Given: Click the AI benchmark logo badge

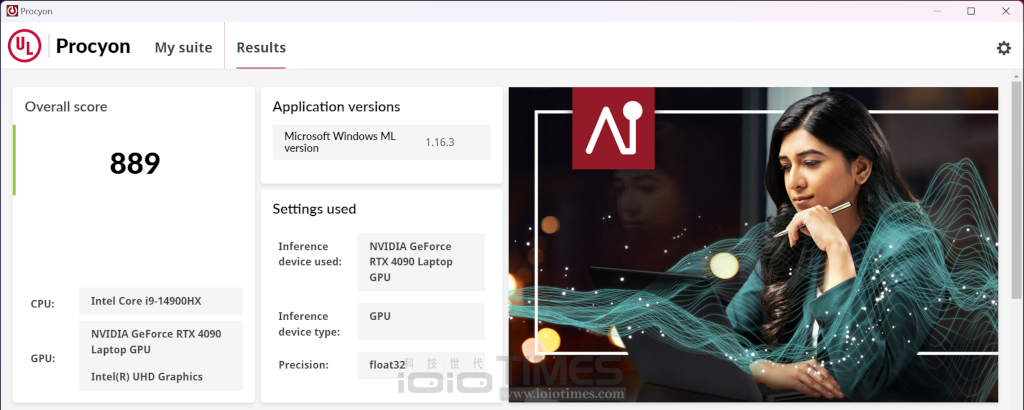Looking at the screenshot, I should coord(613,128).
